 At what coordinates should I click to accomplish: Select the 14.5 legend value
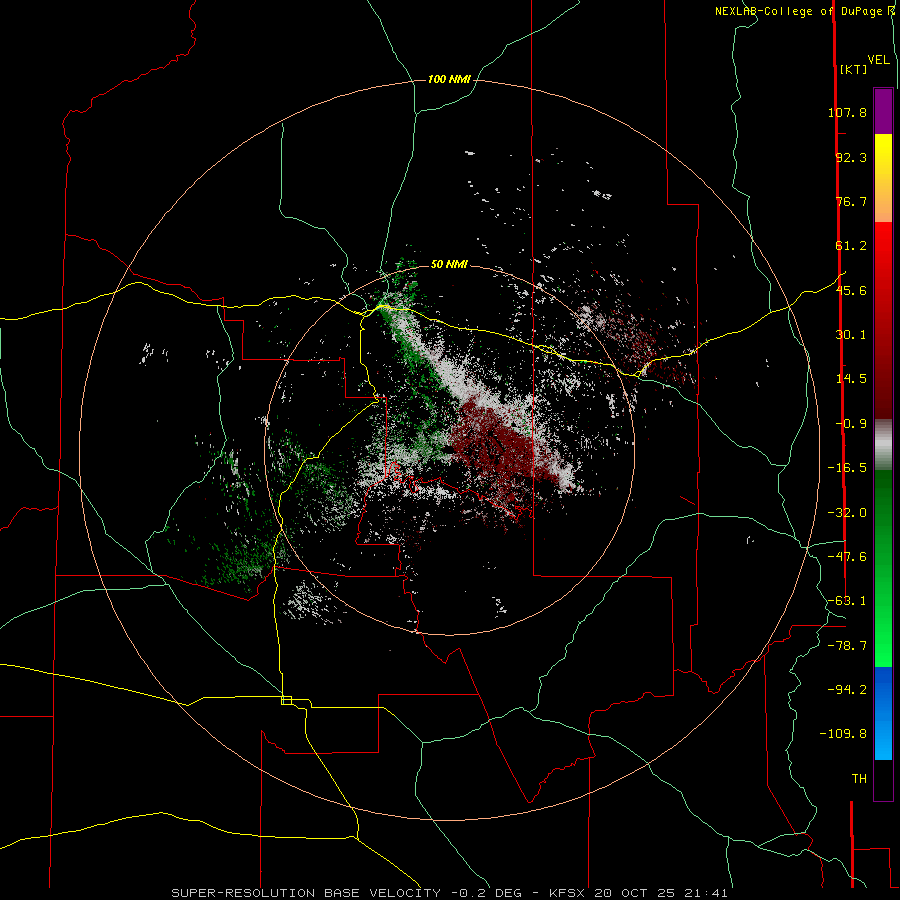(851, 379)
